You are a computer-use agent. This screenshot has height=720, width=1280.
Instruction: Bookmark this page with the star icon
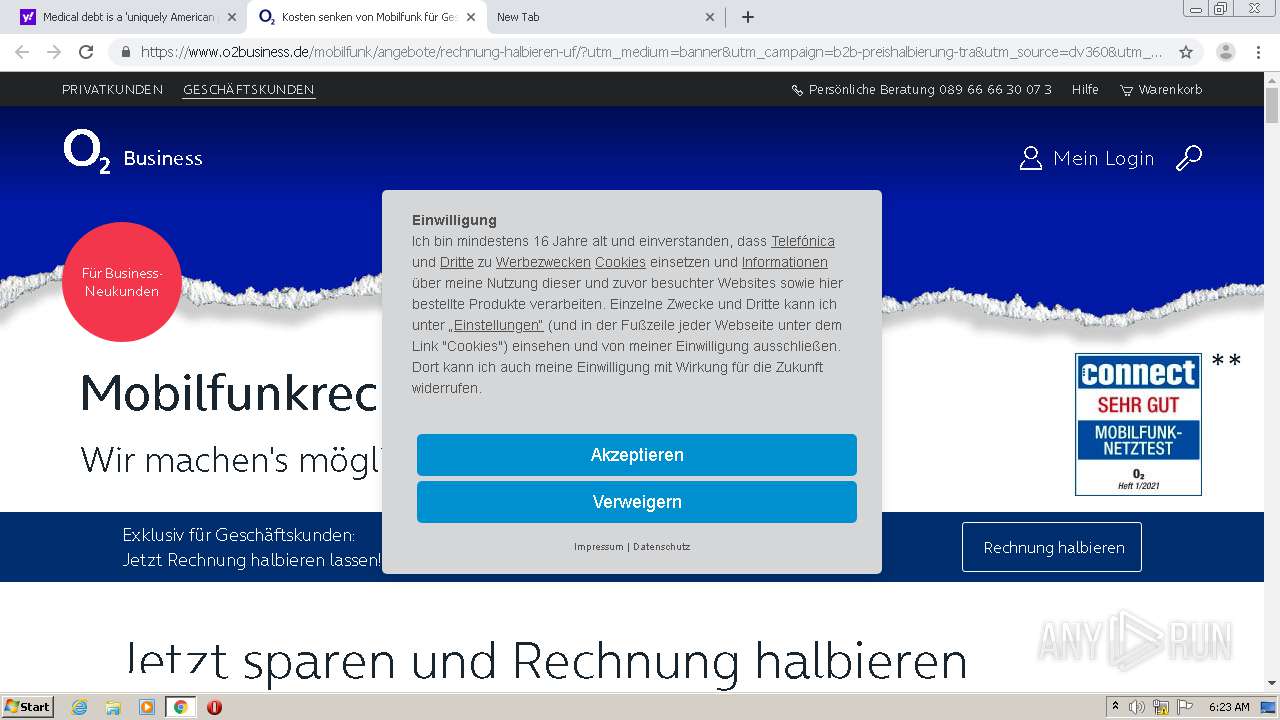tap(1186, 52)
